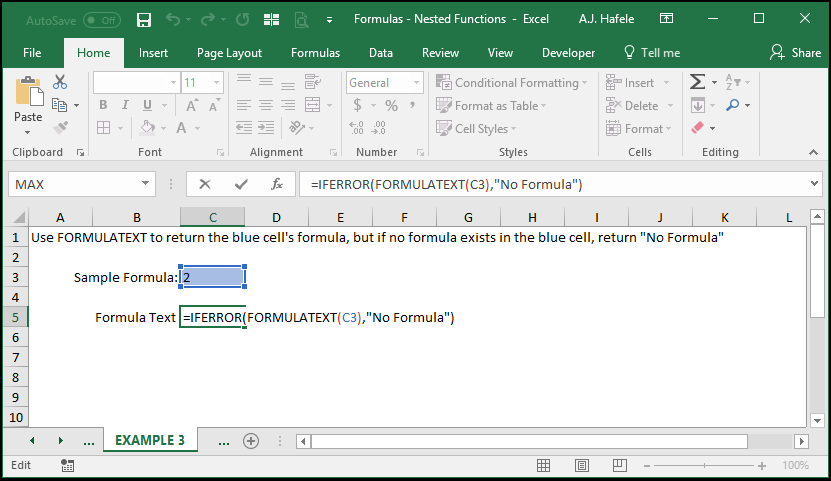
Task: Click the Cut scissors icon
Action: pyautogui.click(x=60, y=82)
